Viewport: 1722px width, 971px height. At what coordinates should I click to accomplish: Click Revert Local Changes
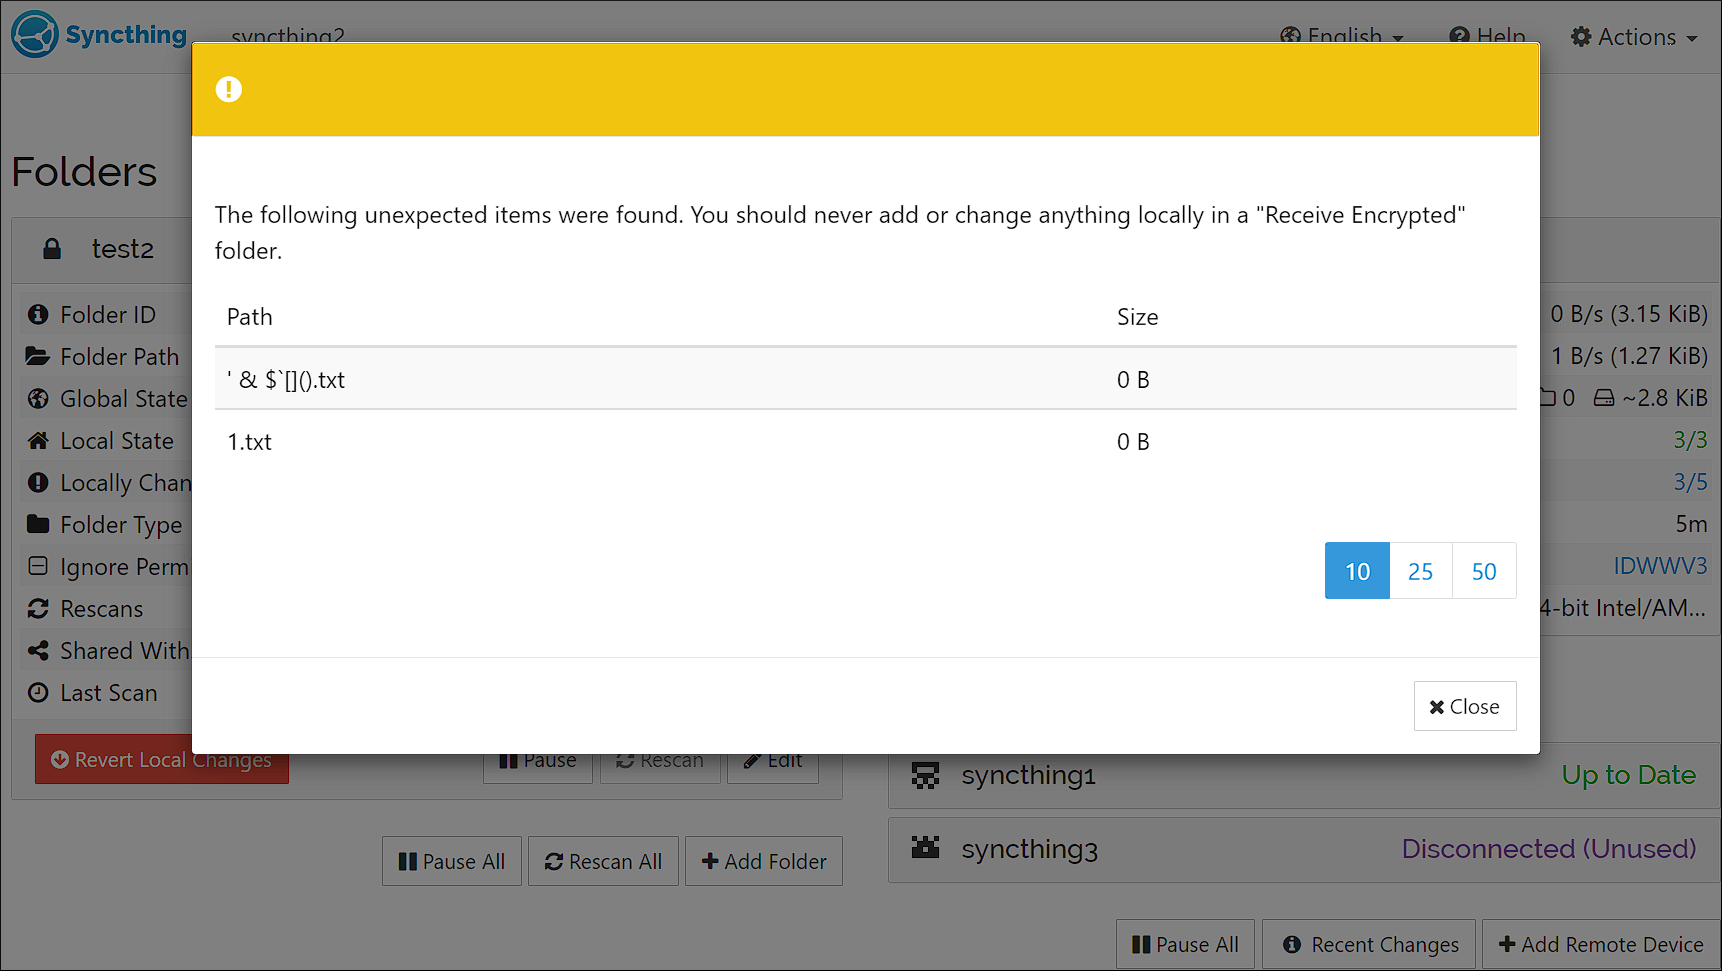point(161,759)
